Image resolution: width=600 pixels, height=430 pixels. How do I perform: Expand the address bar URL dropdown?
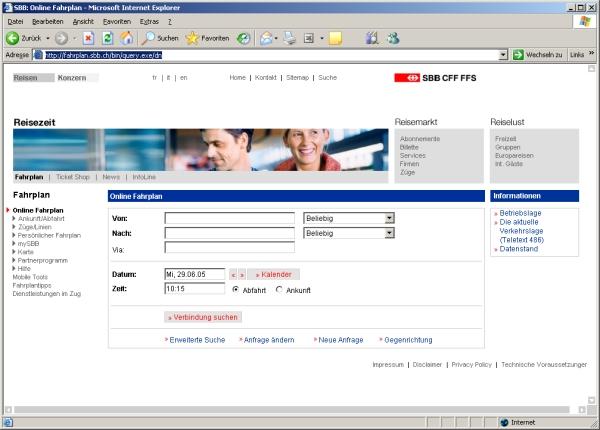[504, 54]
